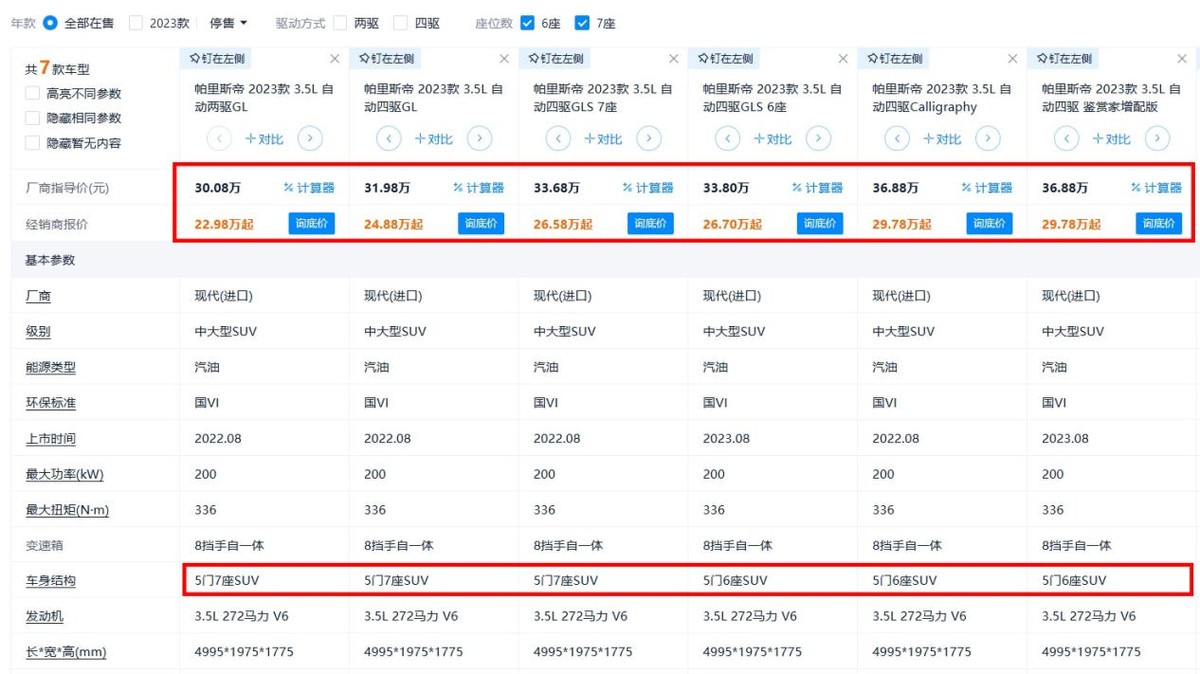Click previous arrow under 鉴赏家增配版
Image resolution: width=1200 pixels, height=674 pixels.
[x=1066, y=139]
